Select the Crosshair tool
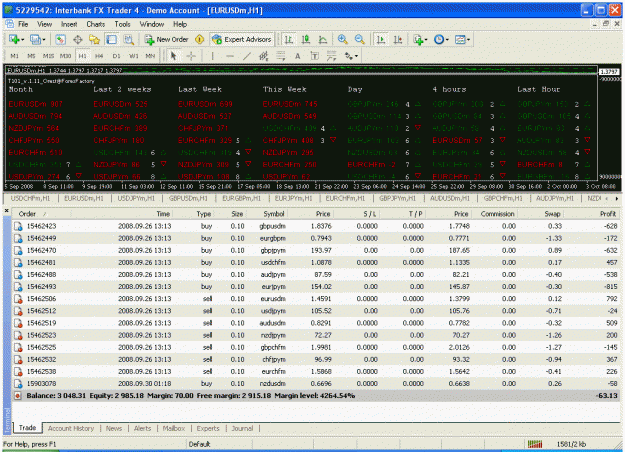Image resolution: width=625 pixels, height=452 pixels. pyautogui.click(x=191, y=56)
